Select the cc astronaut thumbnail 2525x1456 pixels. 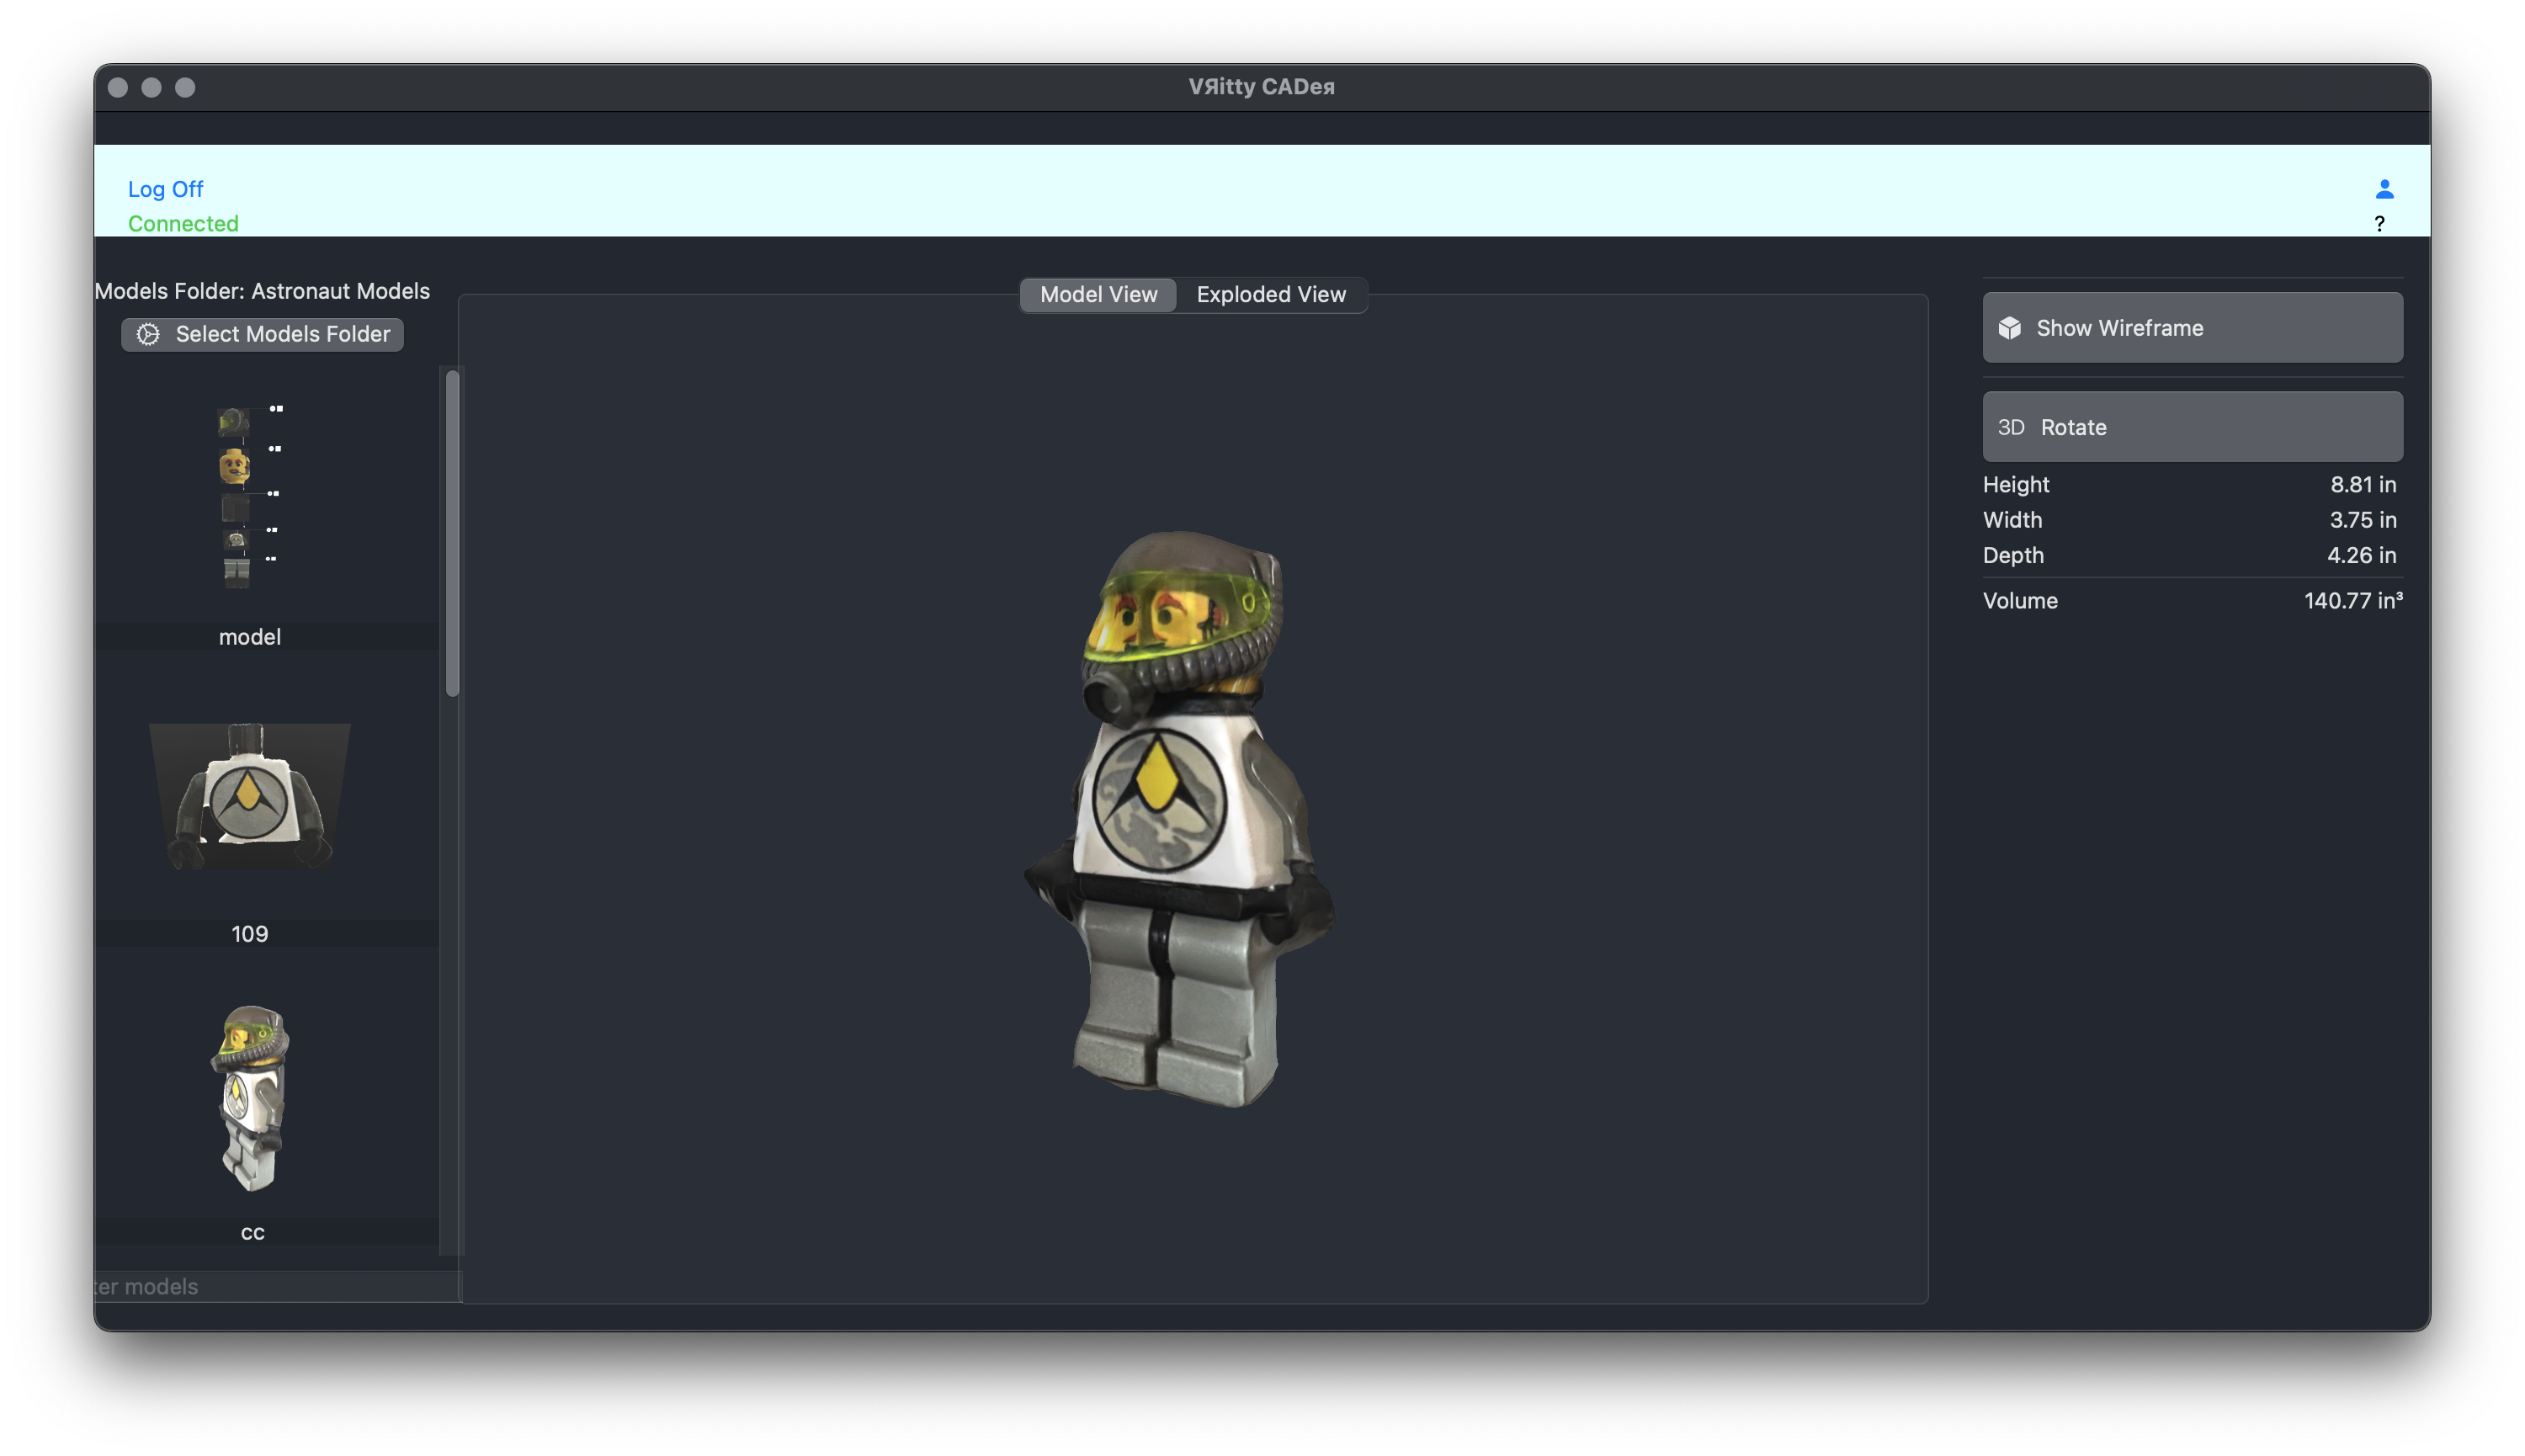coord(251,1098)
